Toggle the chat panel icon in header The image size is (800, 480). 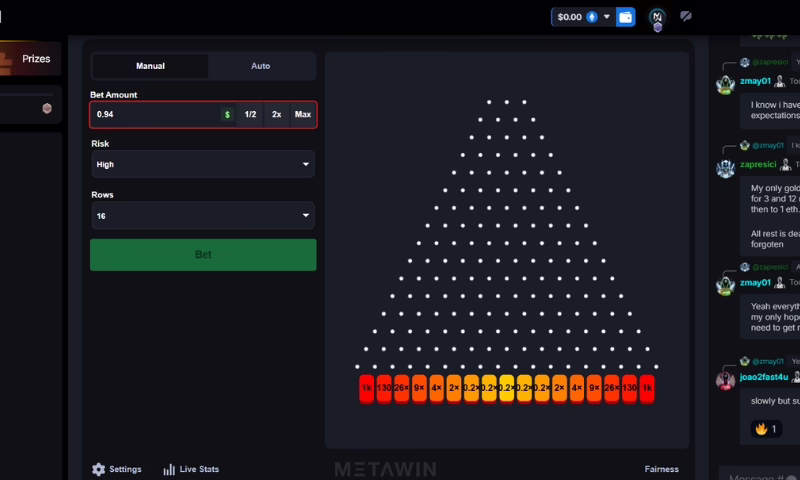click(686, 16)
